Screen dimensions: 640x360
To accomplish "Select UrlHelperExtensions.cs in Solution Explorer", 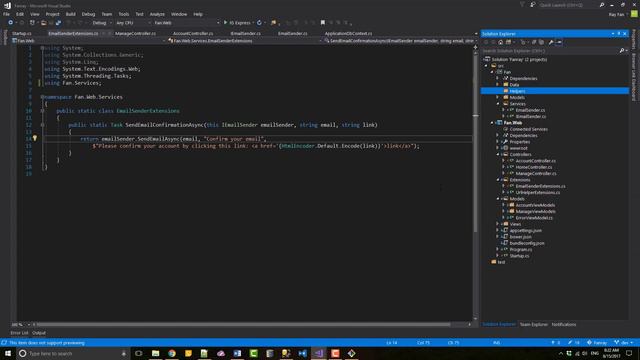I will [538, 193].
